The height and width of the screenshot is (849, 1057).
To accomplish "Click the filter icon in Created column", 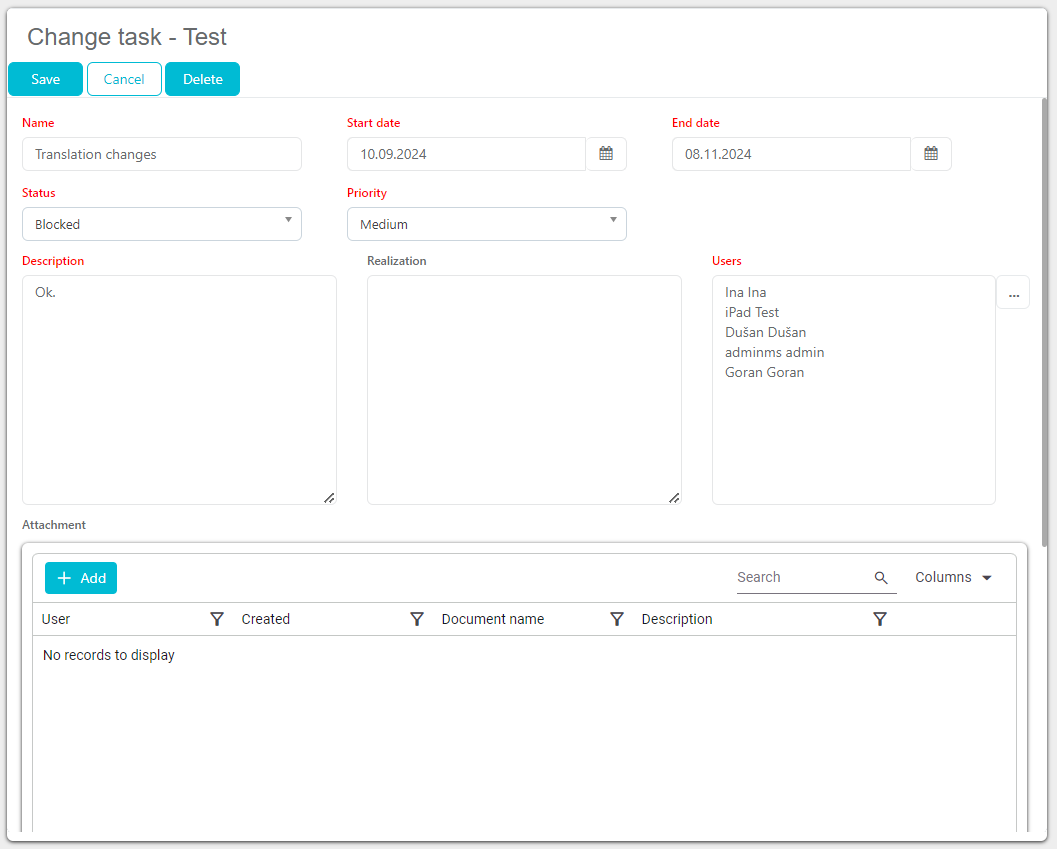I will point(417,619).
